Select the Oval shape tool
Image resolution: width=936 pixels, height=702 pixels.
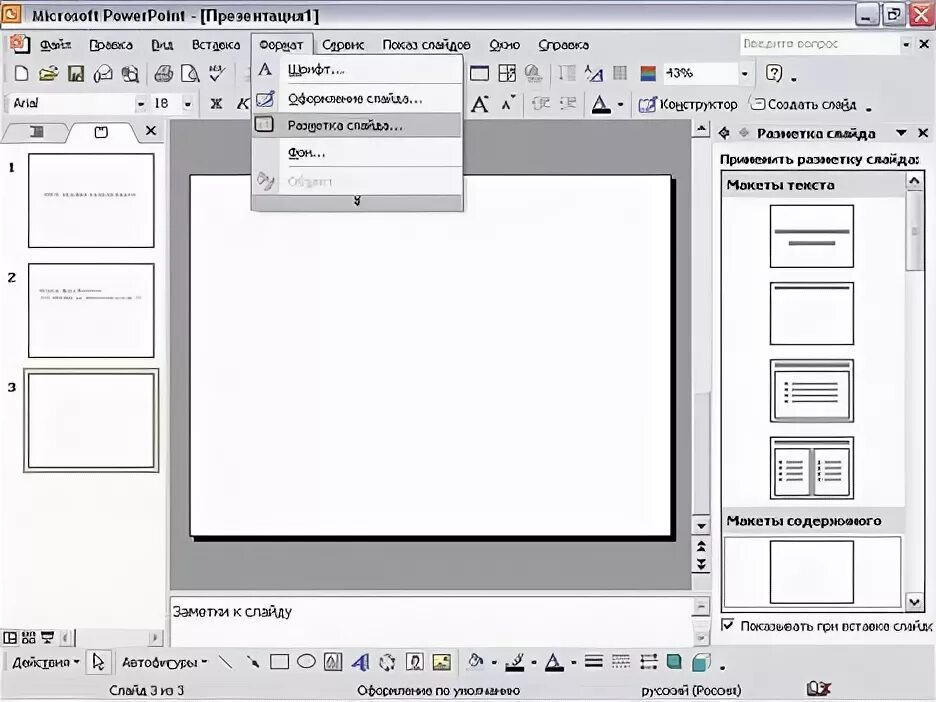click(306, 661)
